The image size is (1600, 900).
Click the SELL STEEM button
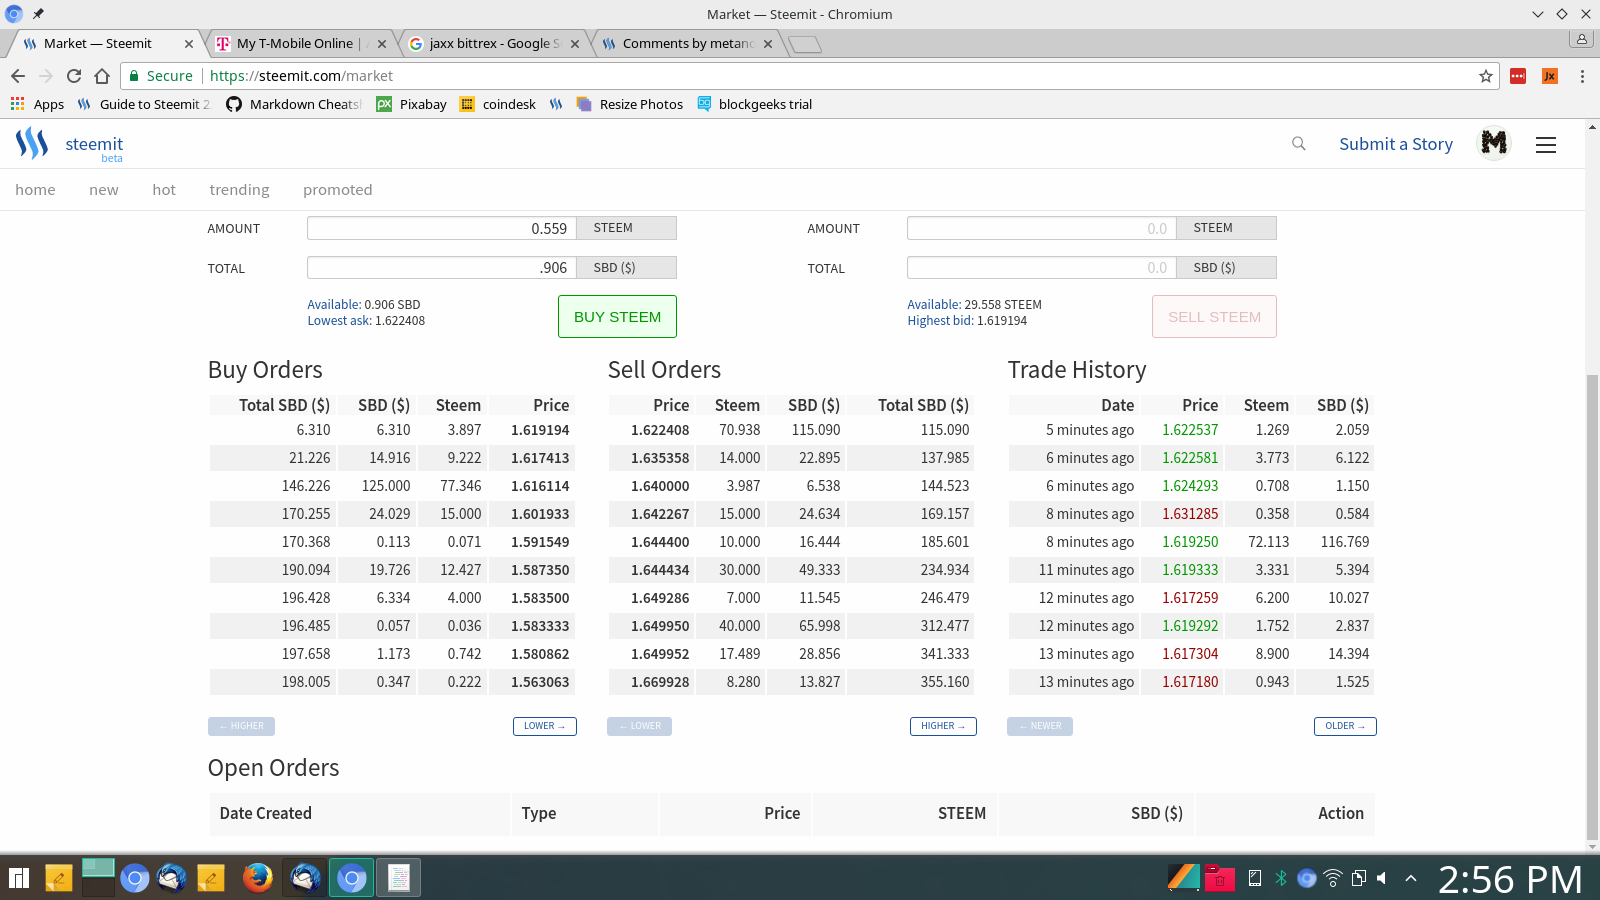[1214, 316]
